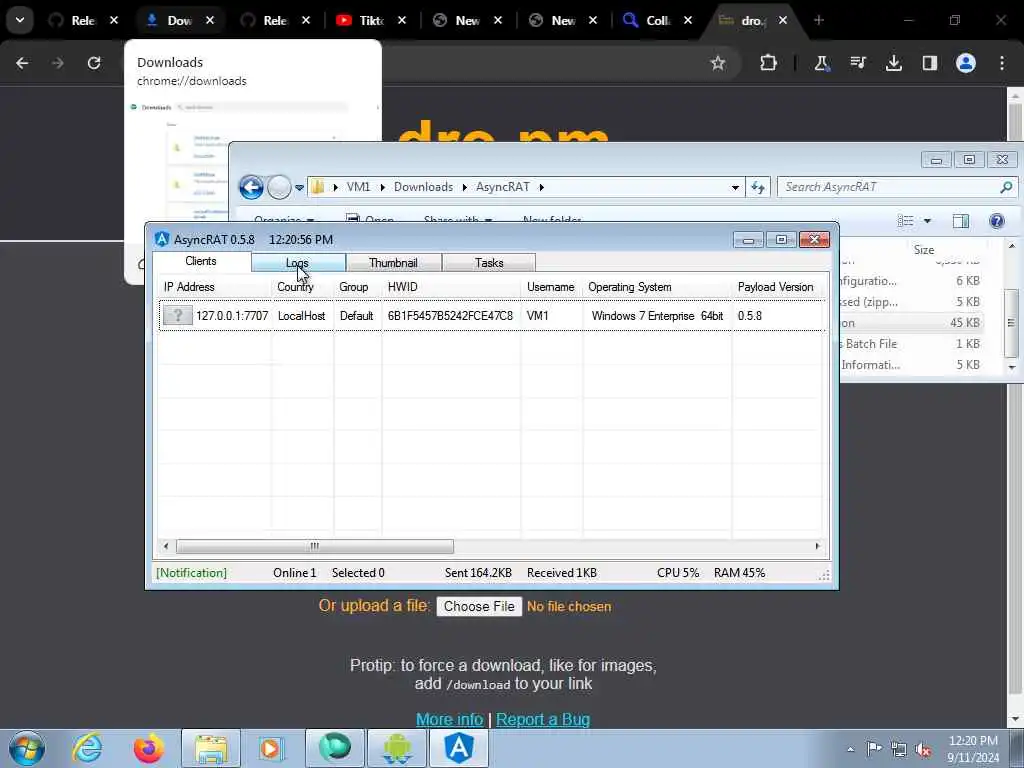Switch to the Logs tab in AsyncRAT
The width and height of the screenshot is (1024, 768).
tap(298, 263)
